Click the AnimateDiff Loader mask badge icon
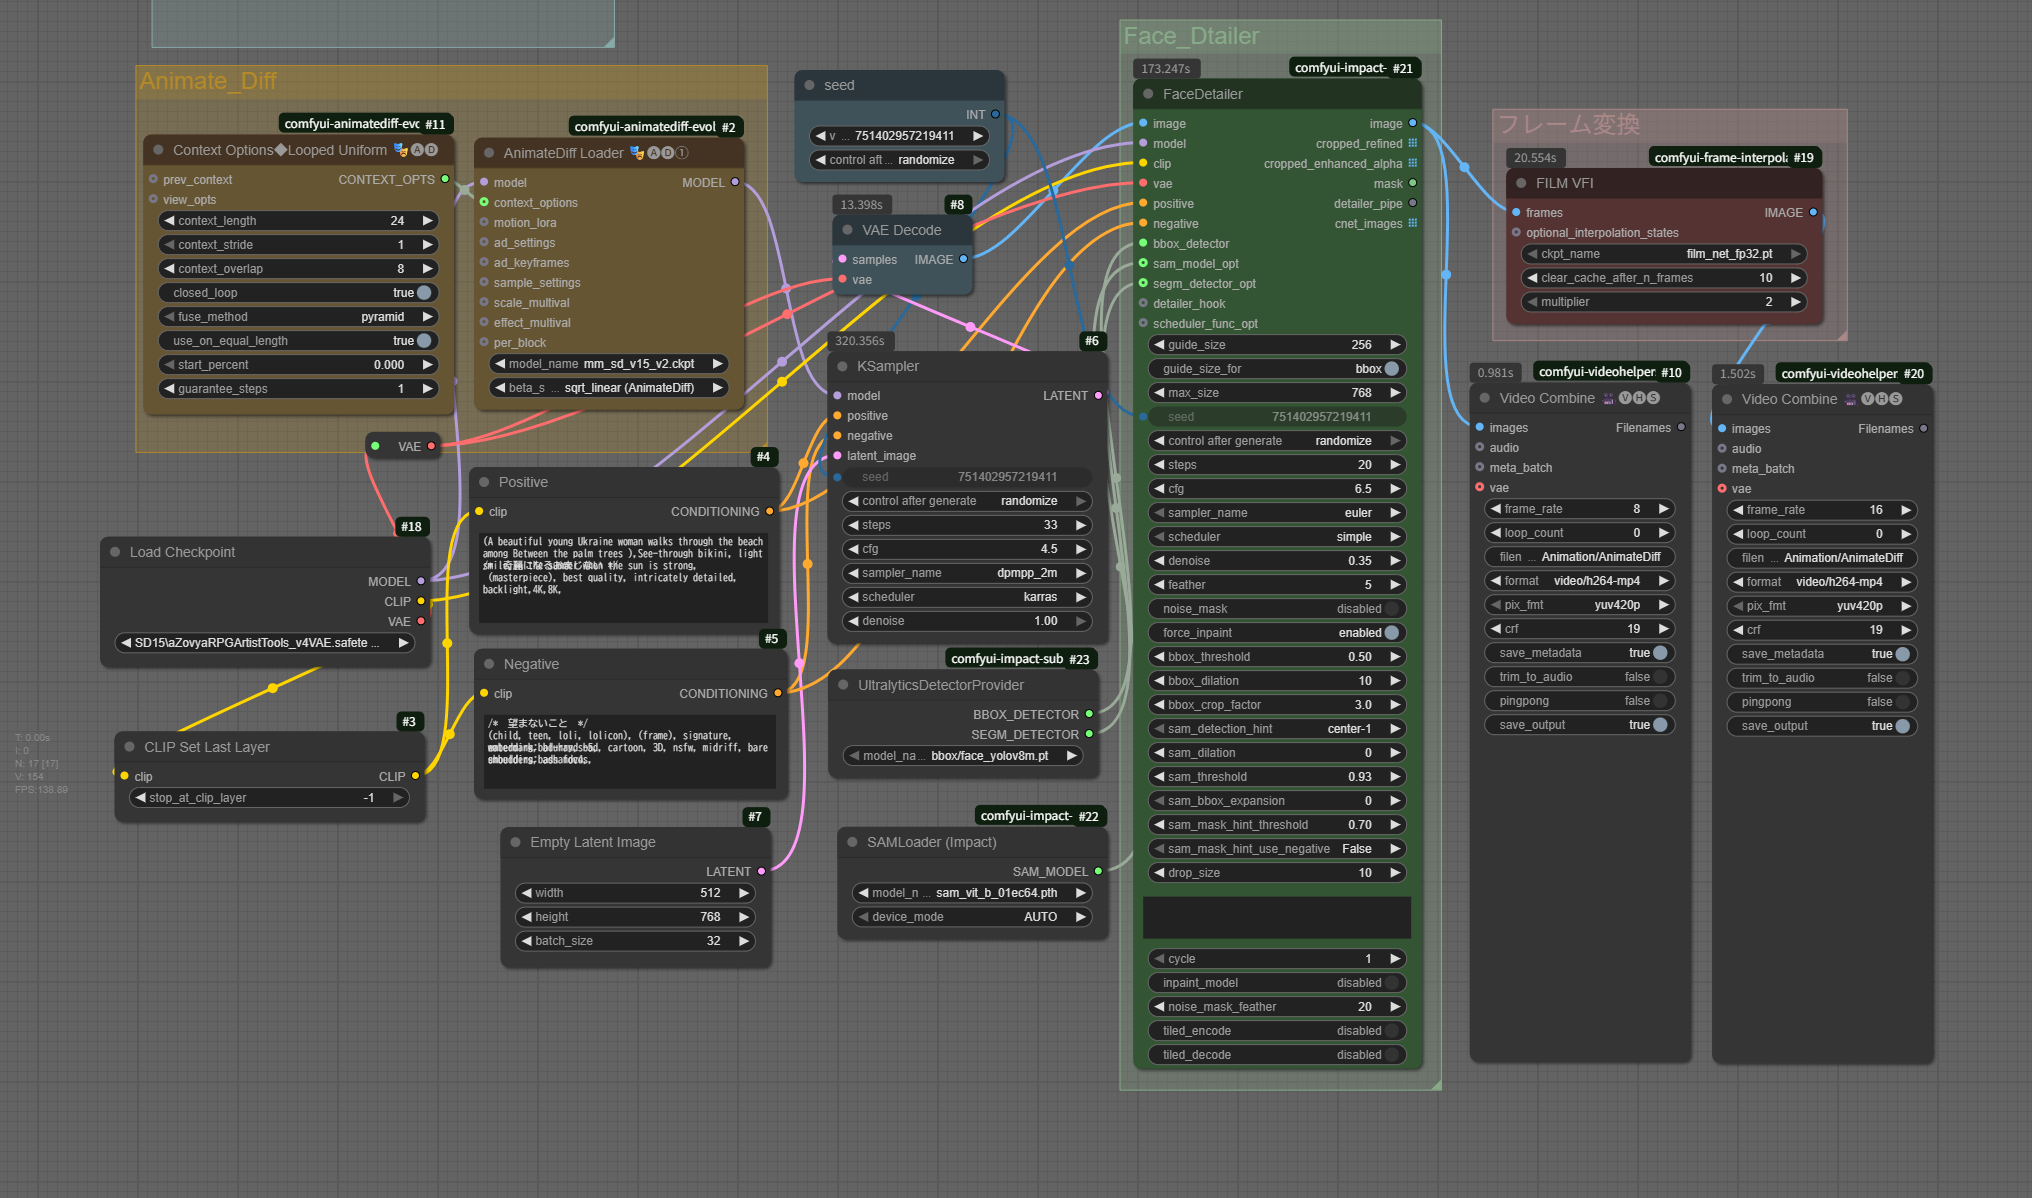 click(x=637, y=153)
